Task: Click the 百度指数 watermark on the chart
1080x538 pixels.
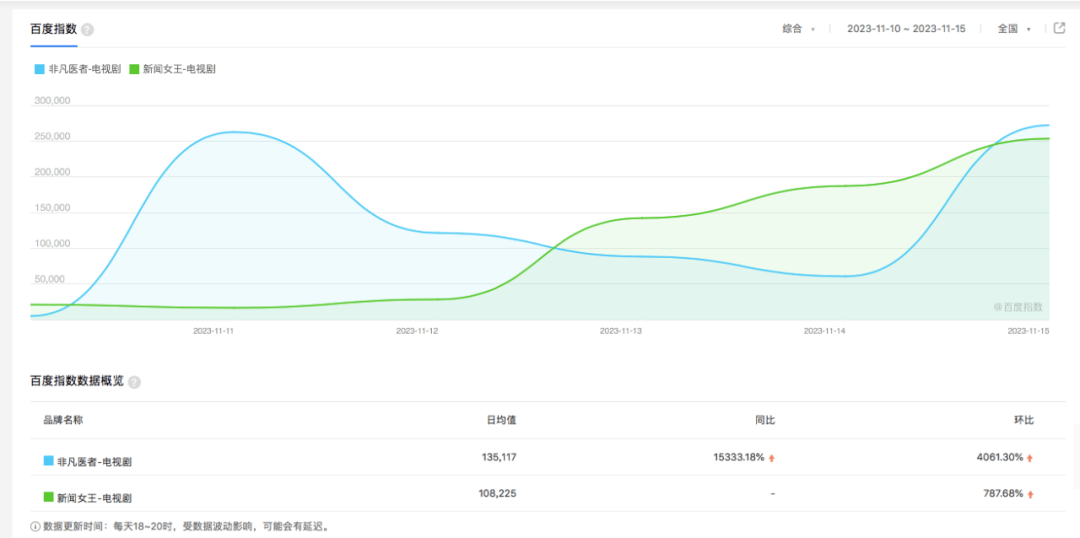Action: [x=1018, y=307]
